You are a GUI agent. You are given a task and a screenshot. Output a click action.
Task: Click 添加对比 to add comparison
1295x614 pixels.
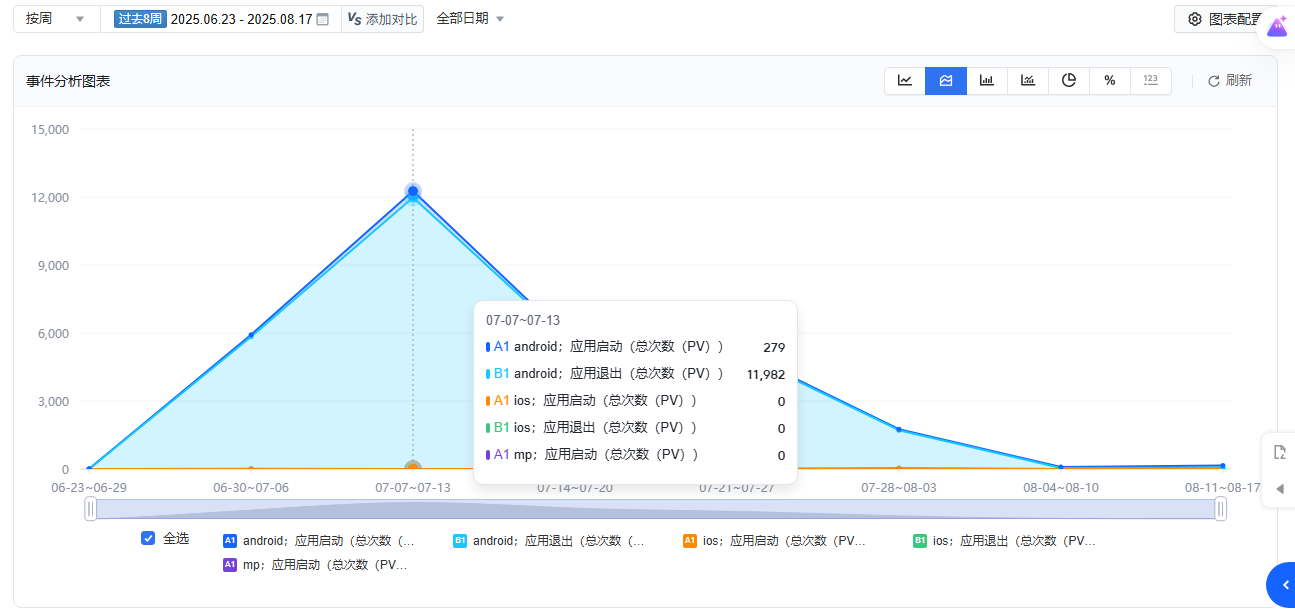(382, 19)
